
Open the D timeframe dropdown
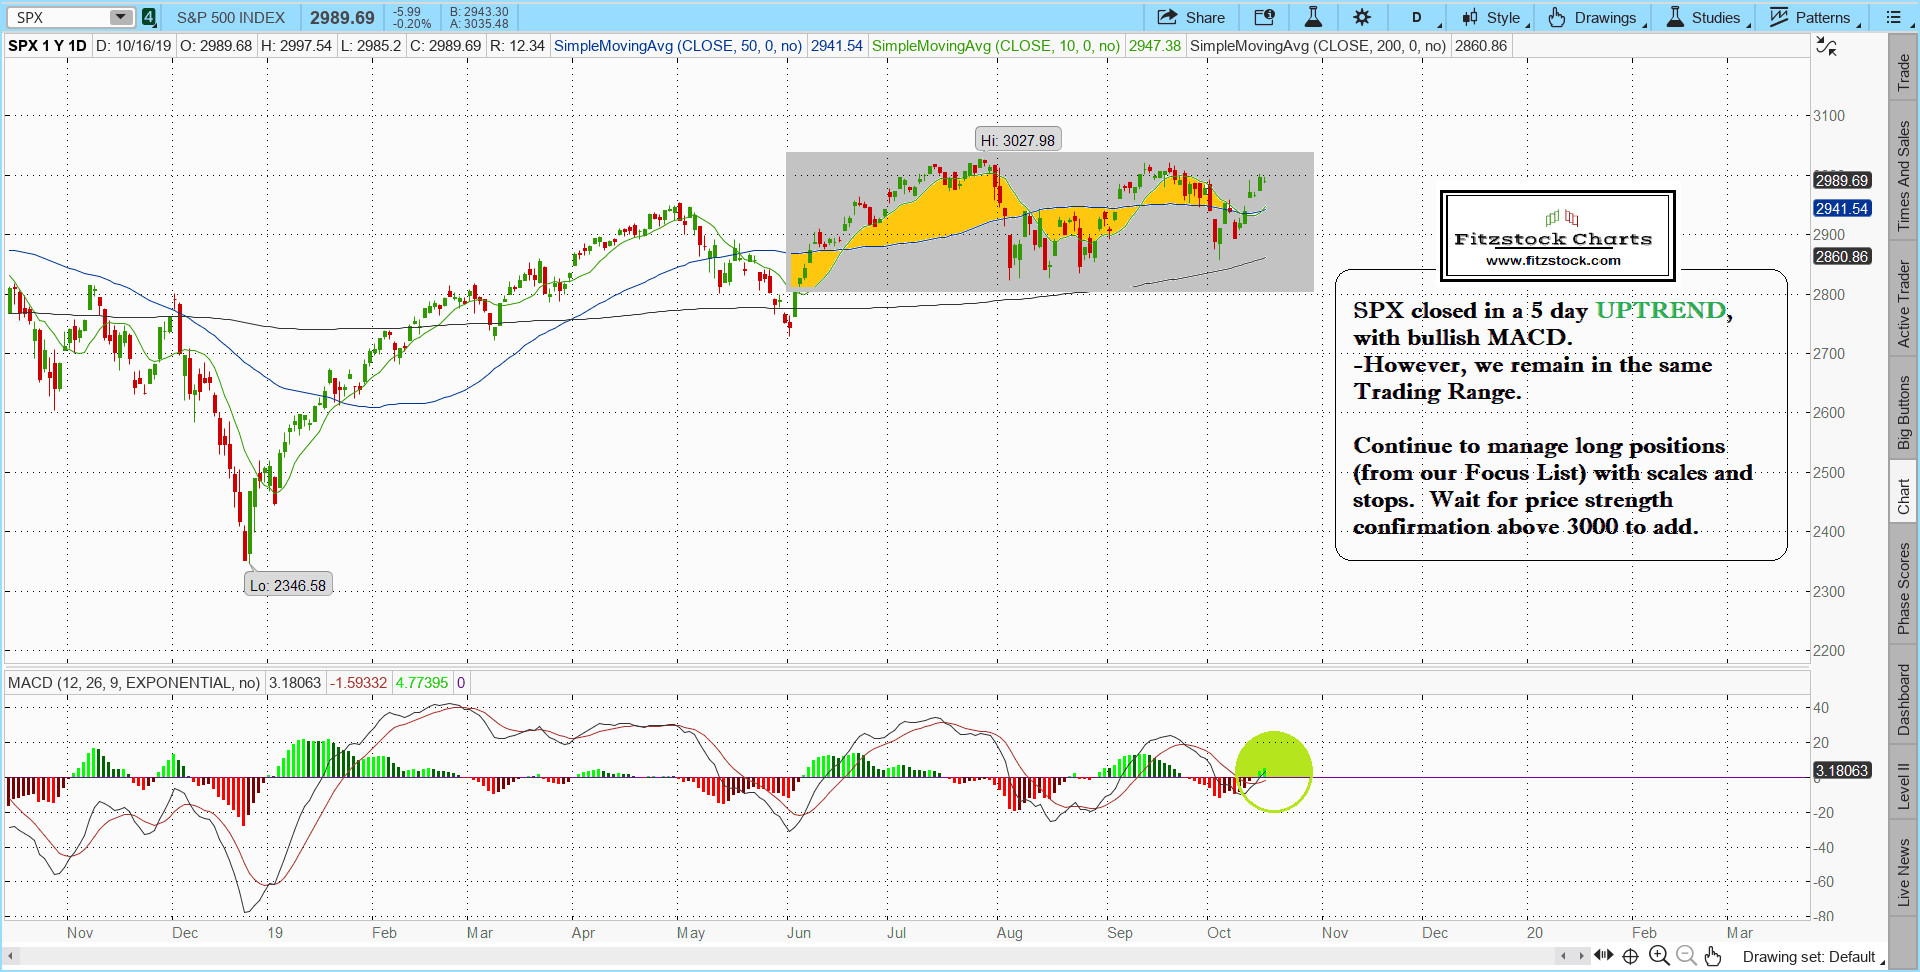point(1417,17)
